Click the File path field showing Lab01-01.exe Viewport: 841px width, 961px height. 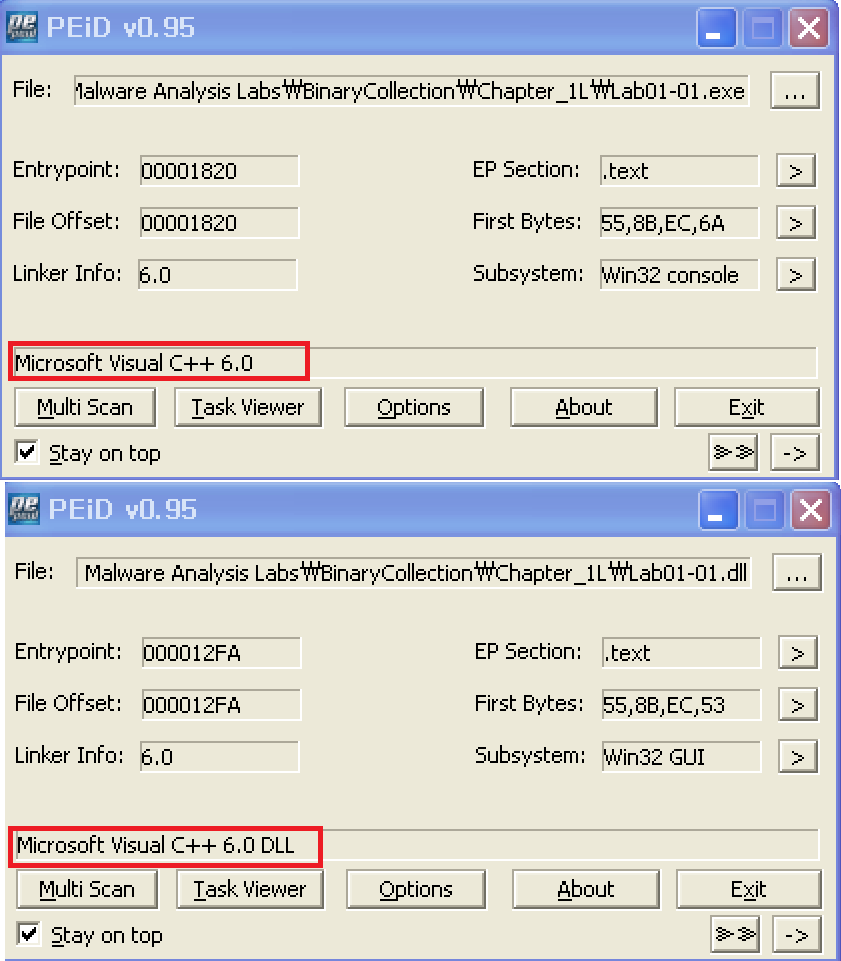pos(411,91)
